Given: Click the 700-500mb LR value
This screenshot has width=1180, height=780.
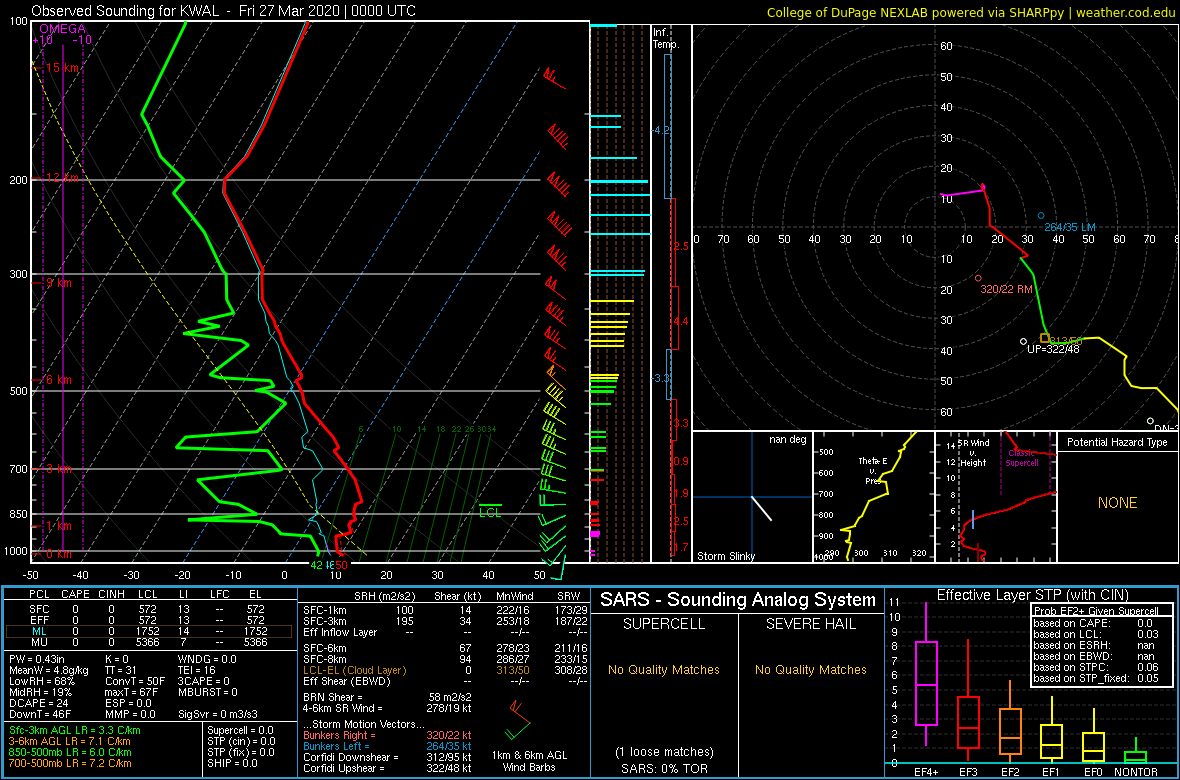Looking at the screenshot, I should pyautogui.click(x=70, y=763).
